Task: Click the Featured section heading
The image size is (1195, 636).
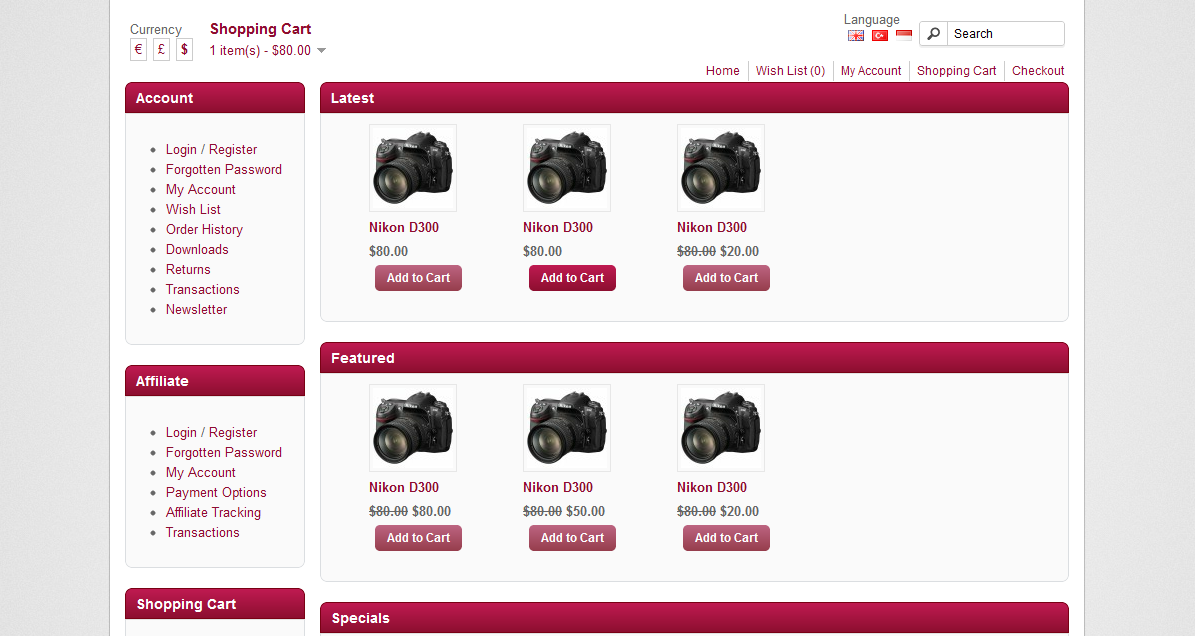Action: click(x=363, y=358)
